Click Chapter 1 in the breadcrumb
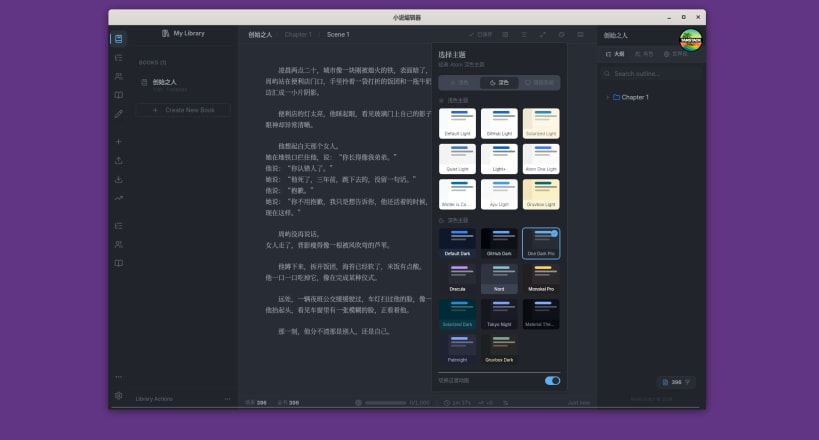 298,34
